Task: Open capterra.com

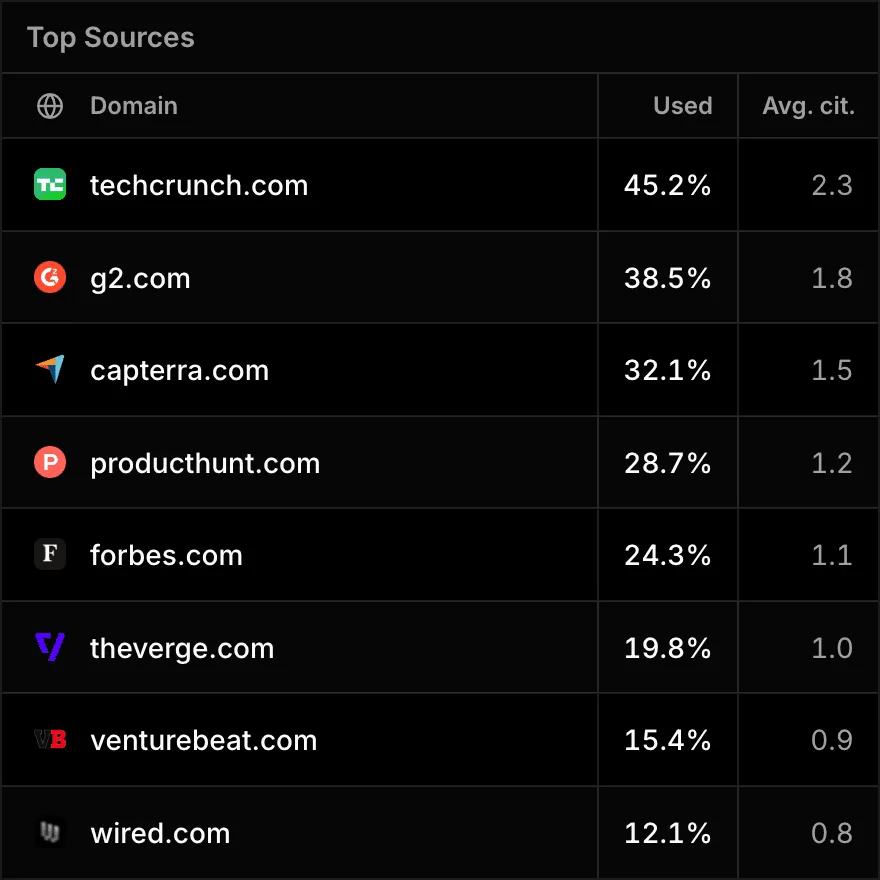Action: (x=179, y=370)
